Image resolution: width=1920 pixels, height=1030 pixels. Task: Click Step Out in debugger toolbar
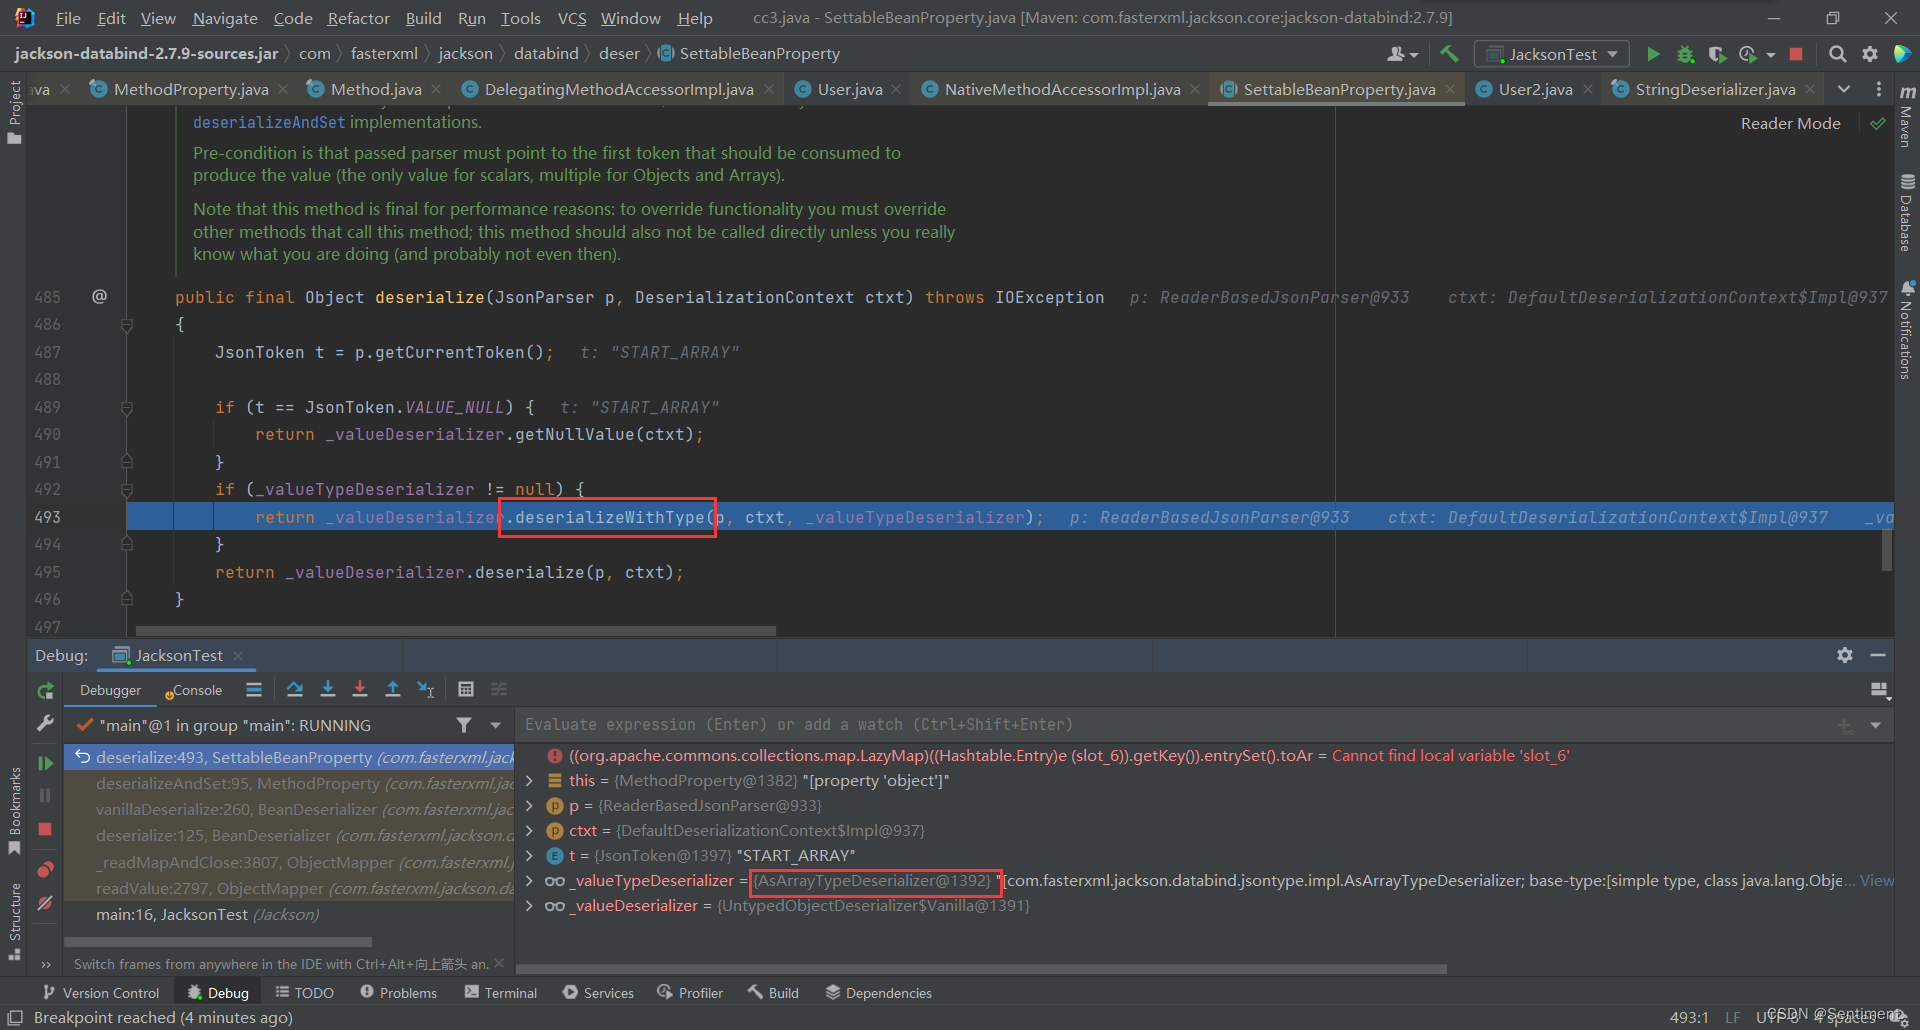[393, 689]
